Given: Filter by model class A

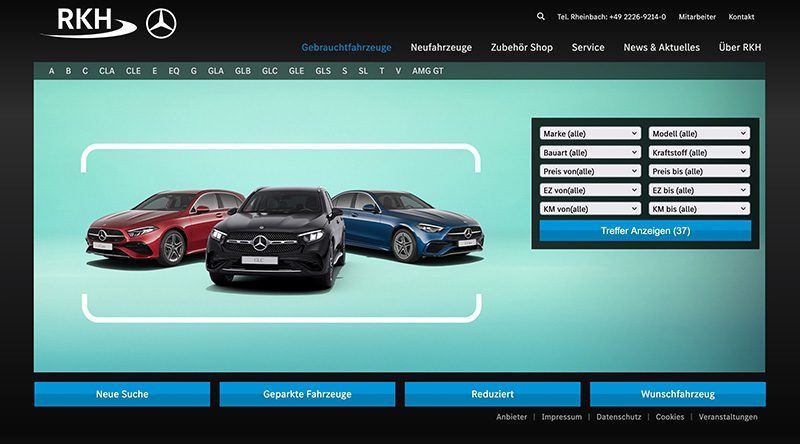Looking at the screenshot, I should click(x=52, y=71).
